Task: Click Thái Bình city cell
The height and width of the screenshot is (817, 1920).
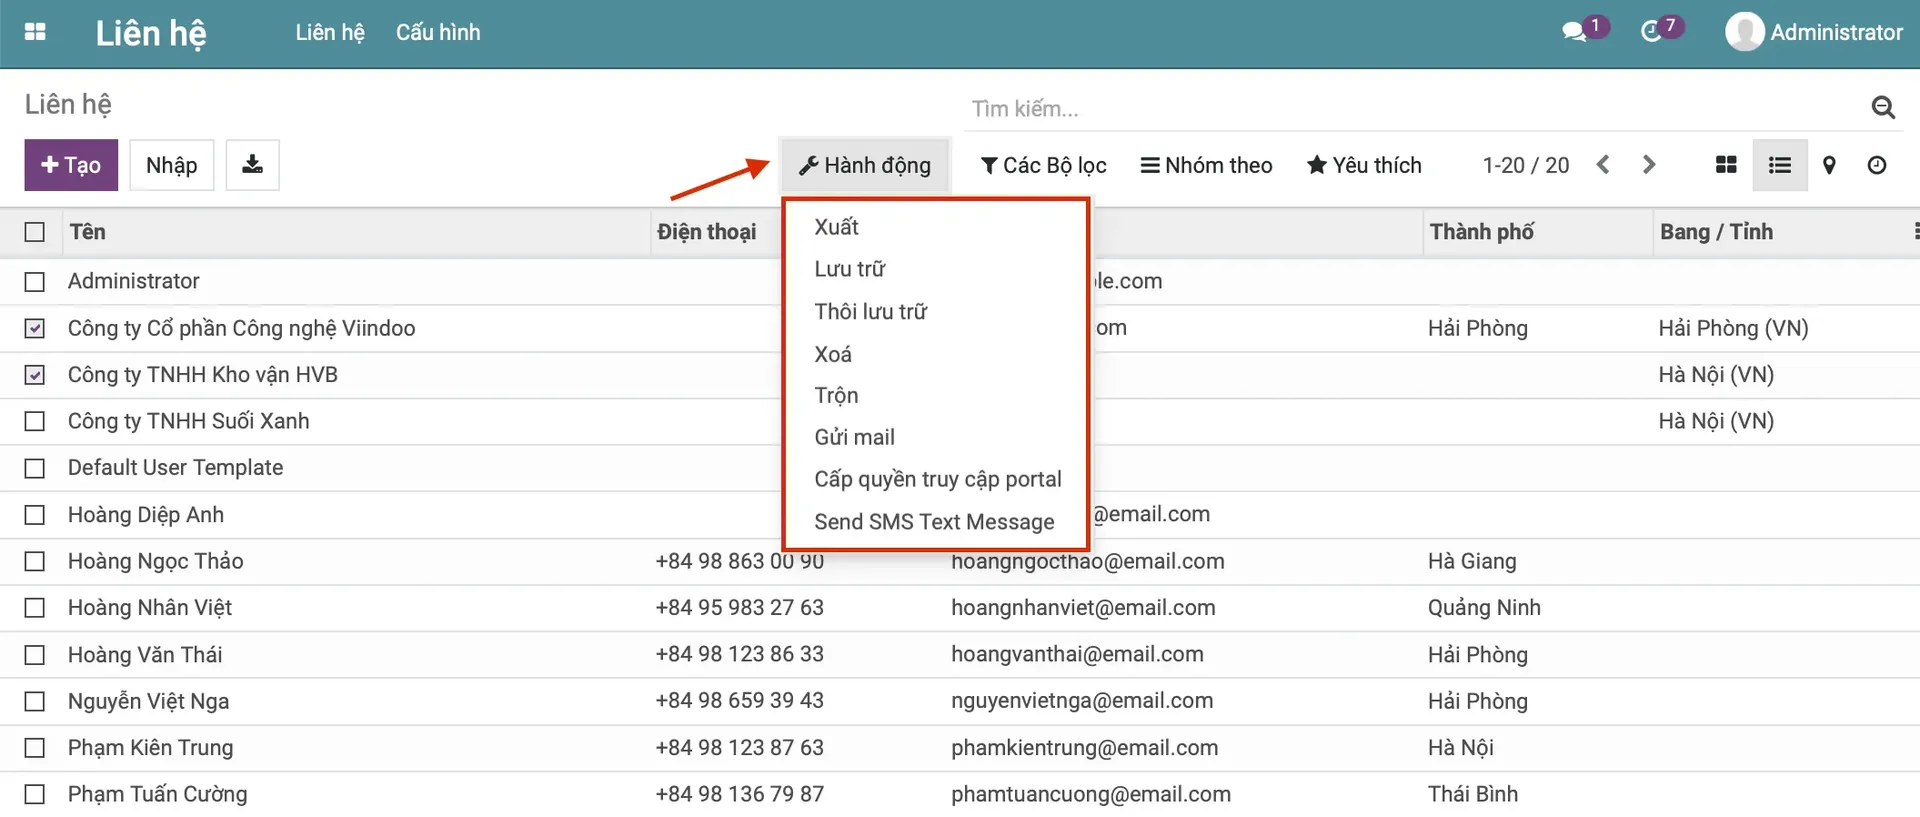Action: 1473,794
